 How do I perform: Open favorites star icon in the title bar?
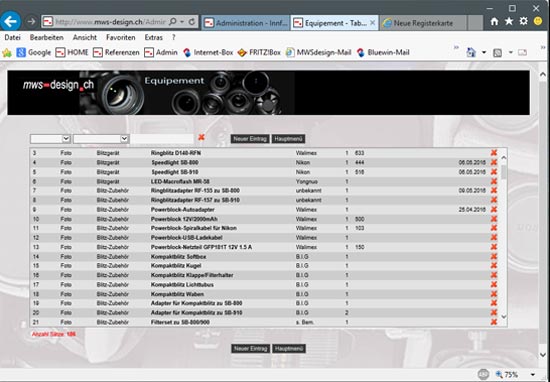509,21
